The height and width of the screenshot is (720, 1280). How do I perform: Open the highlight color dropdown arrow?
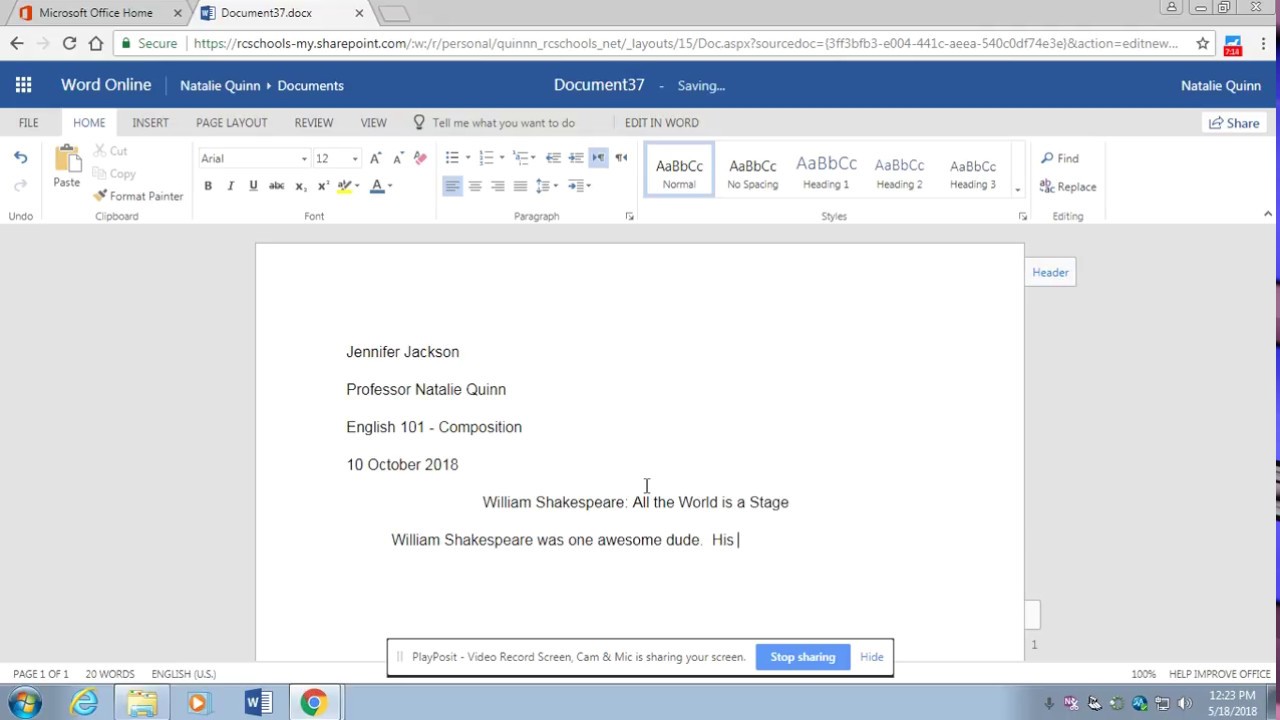point(357,186)
